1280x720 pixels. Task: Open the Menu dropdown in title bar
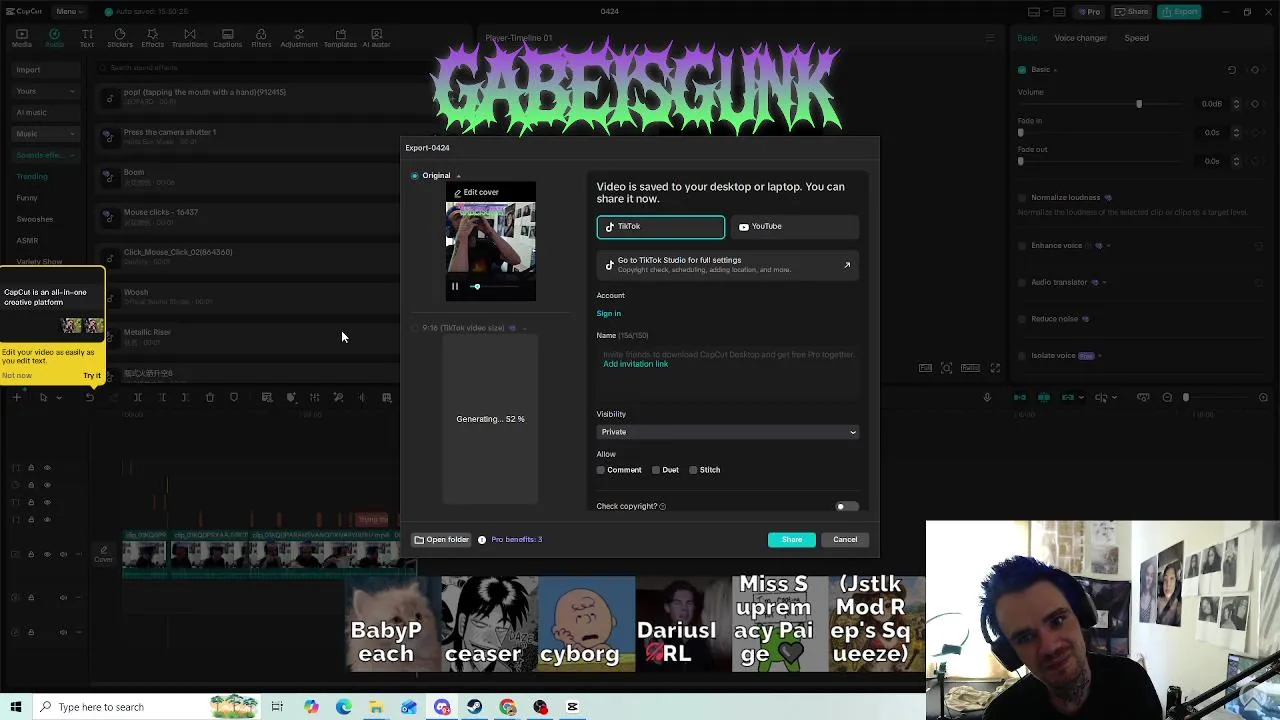pos(69,11)
